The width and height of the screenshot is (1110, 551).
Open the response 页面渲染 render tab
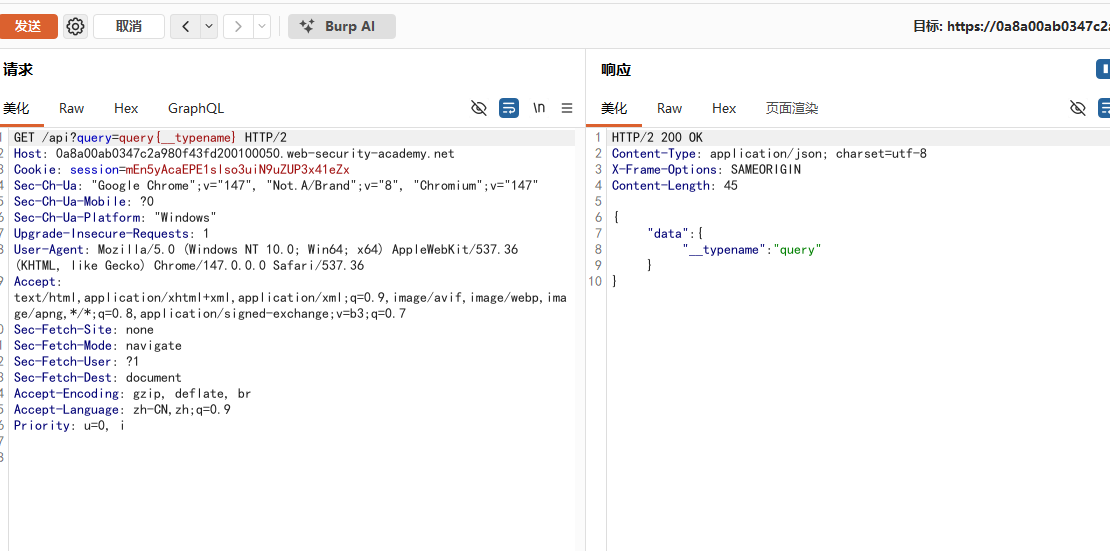[x=792, y=108]
